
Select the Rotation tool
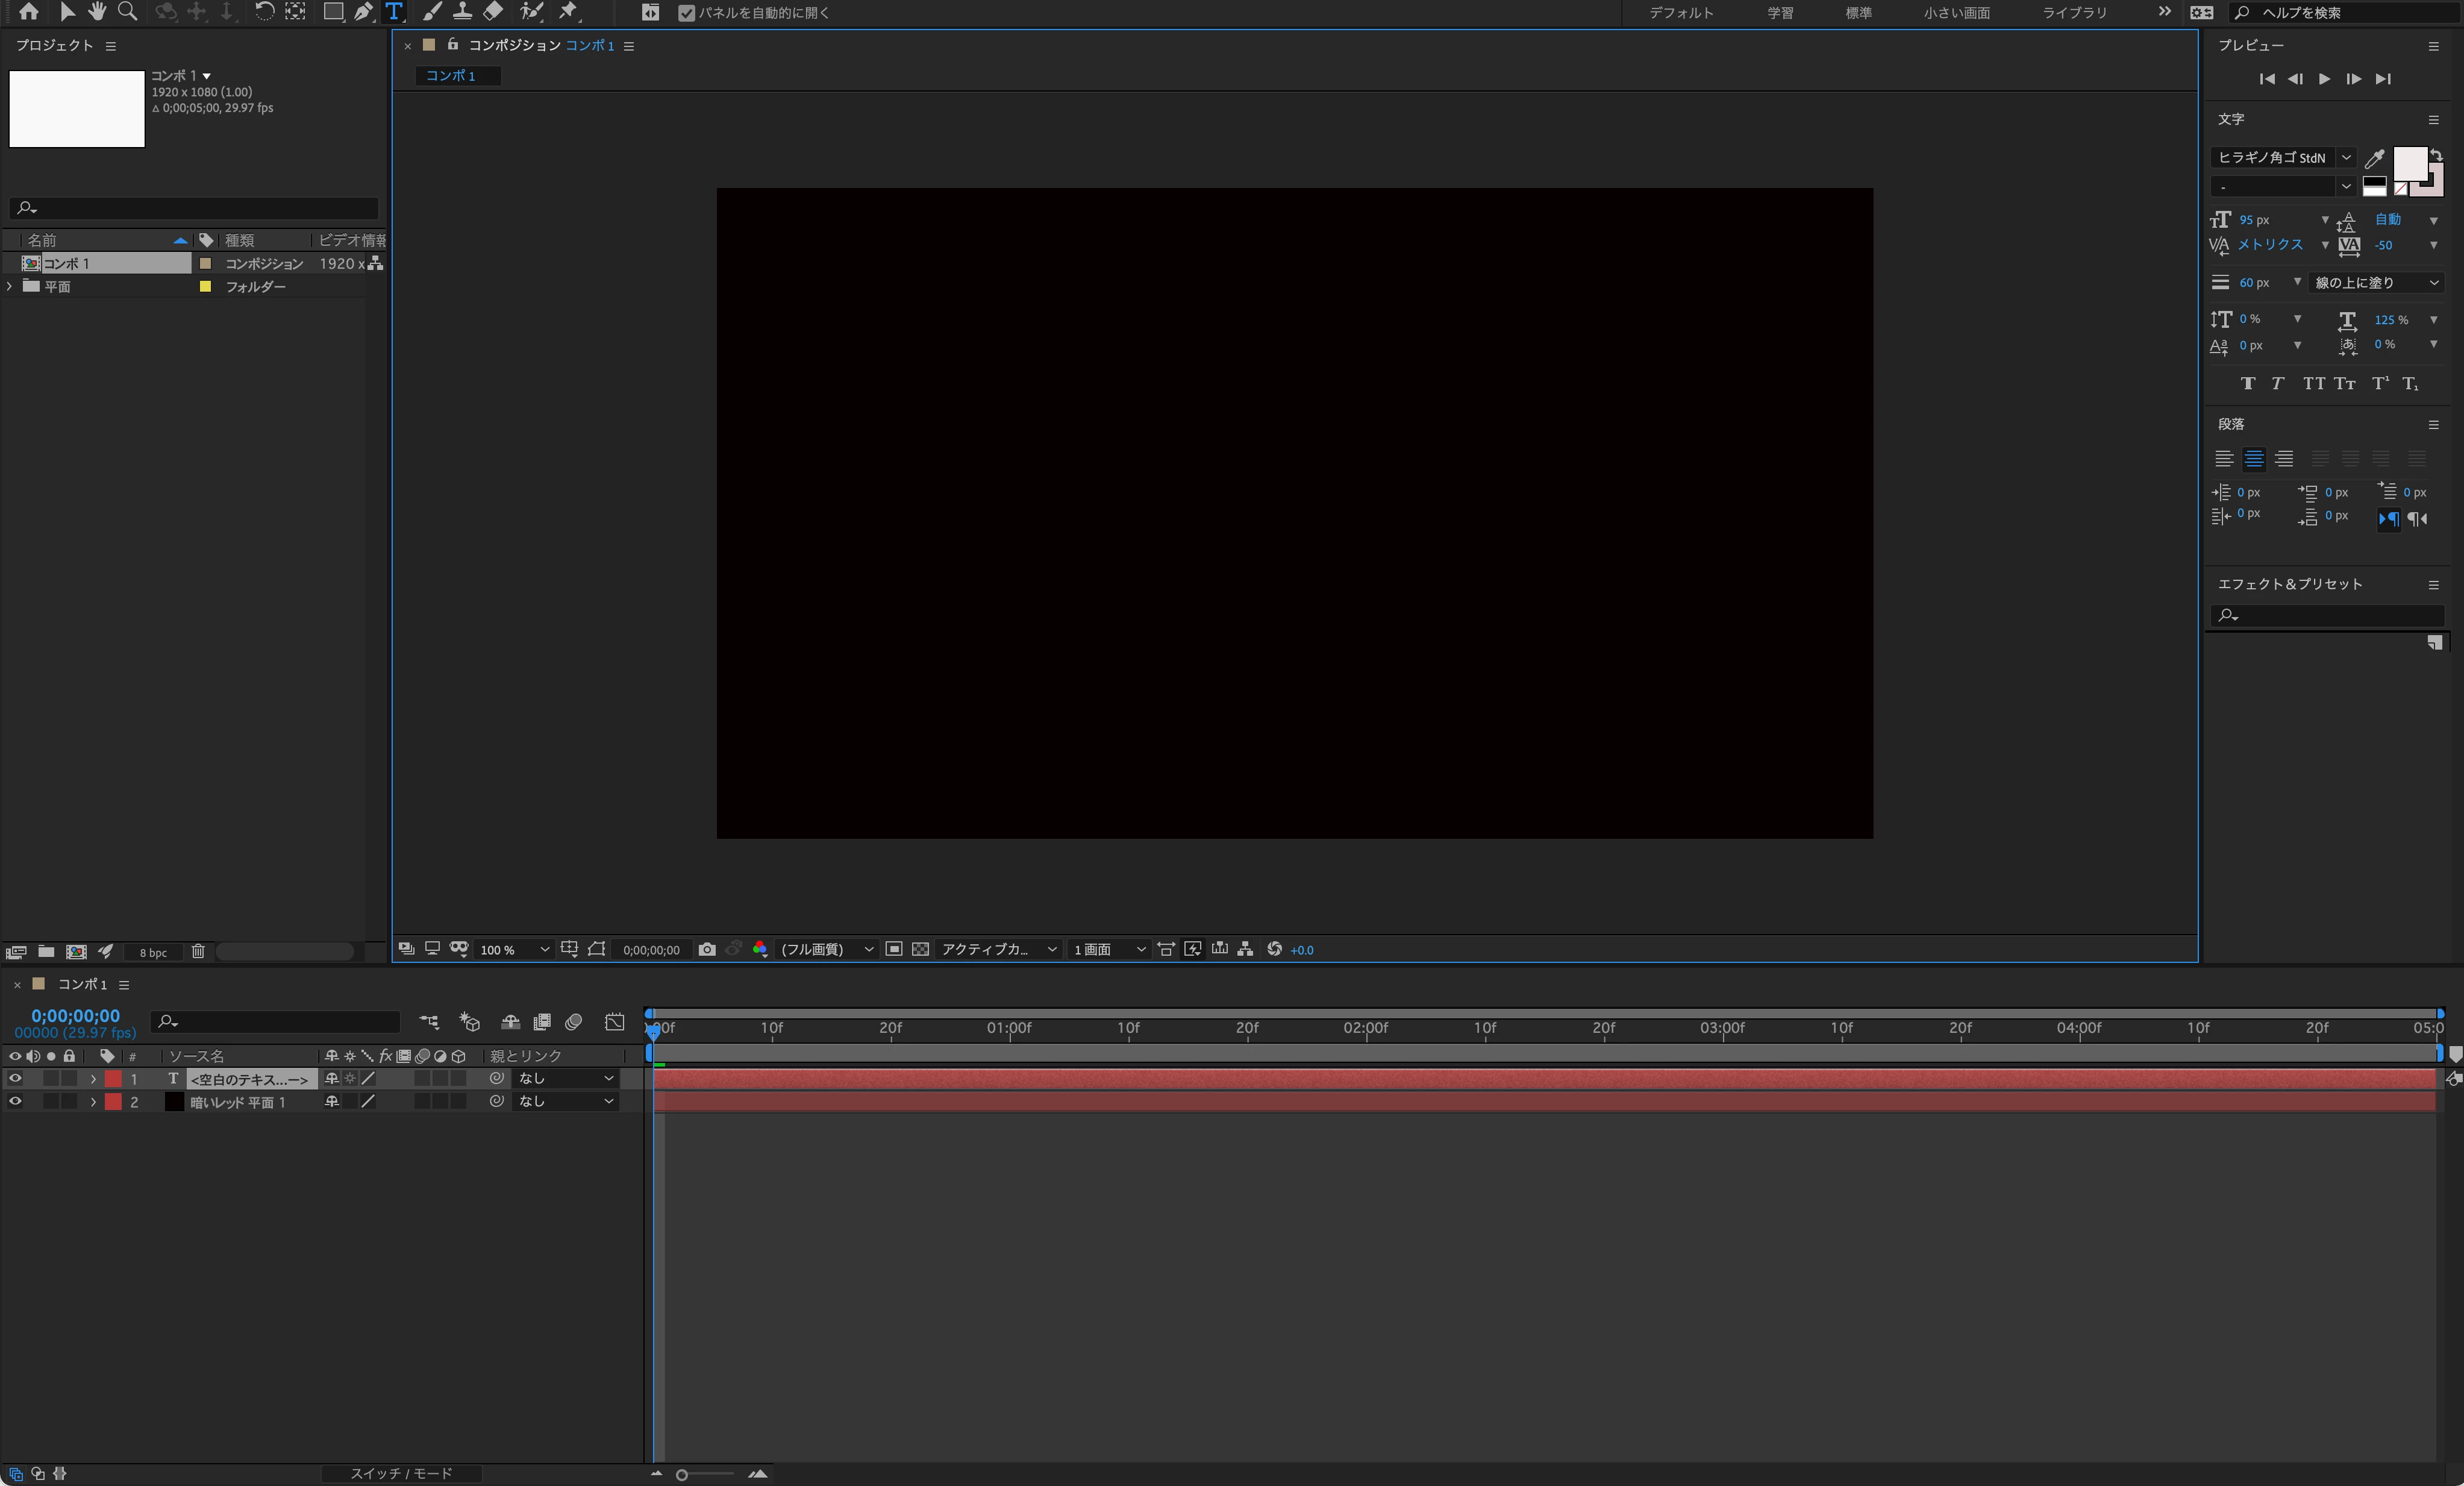[264, 12]
